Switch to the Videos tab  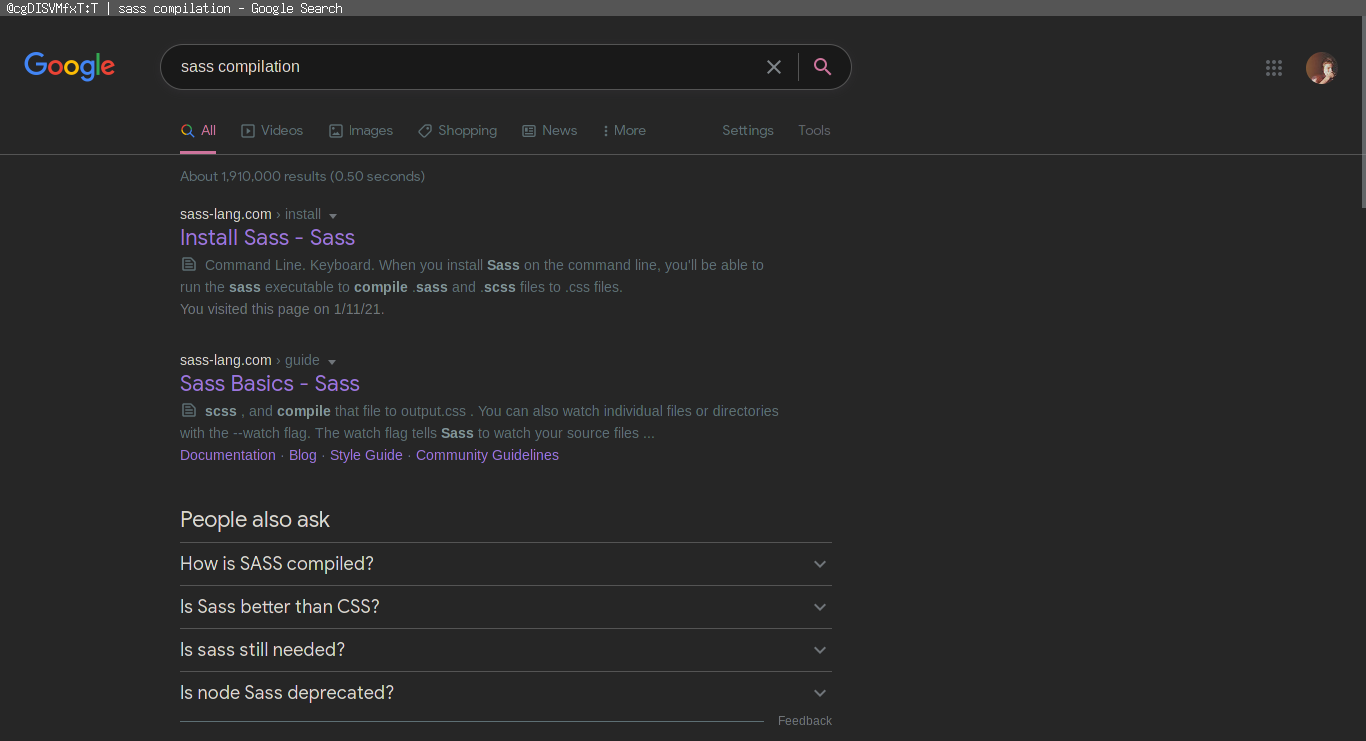click(x=272, y=131)
